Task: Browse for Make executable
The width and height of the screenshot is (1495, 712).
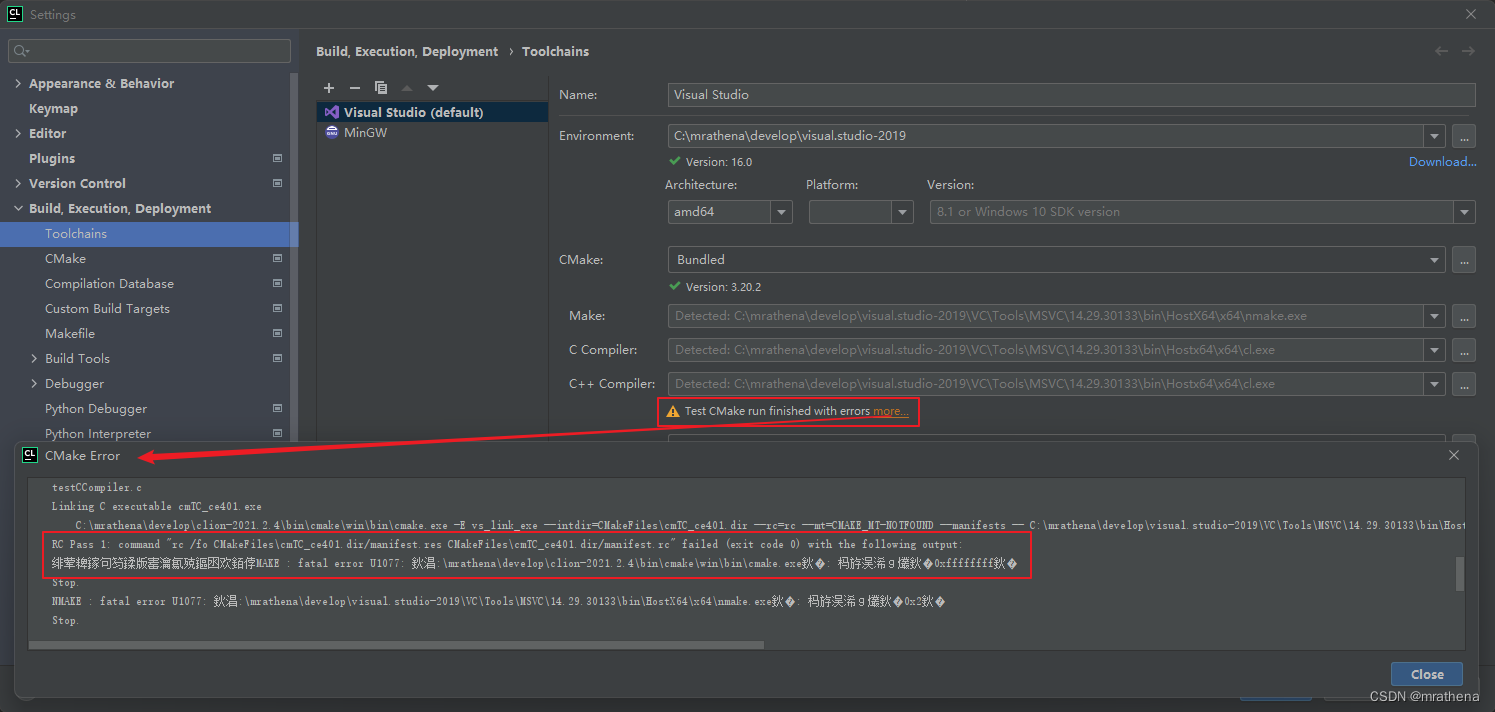Action: click(x=1464, y=316)
